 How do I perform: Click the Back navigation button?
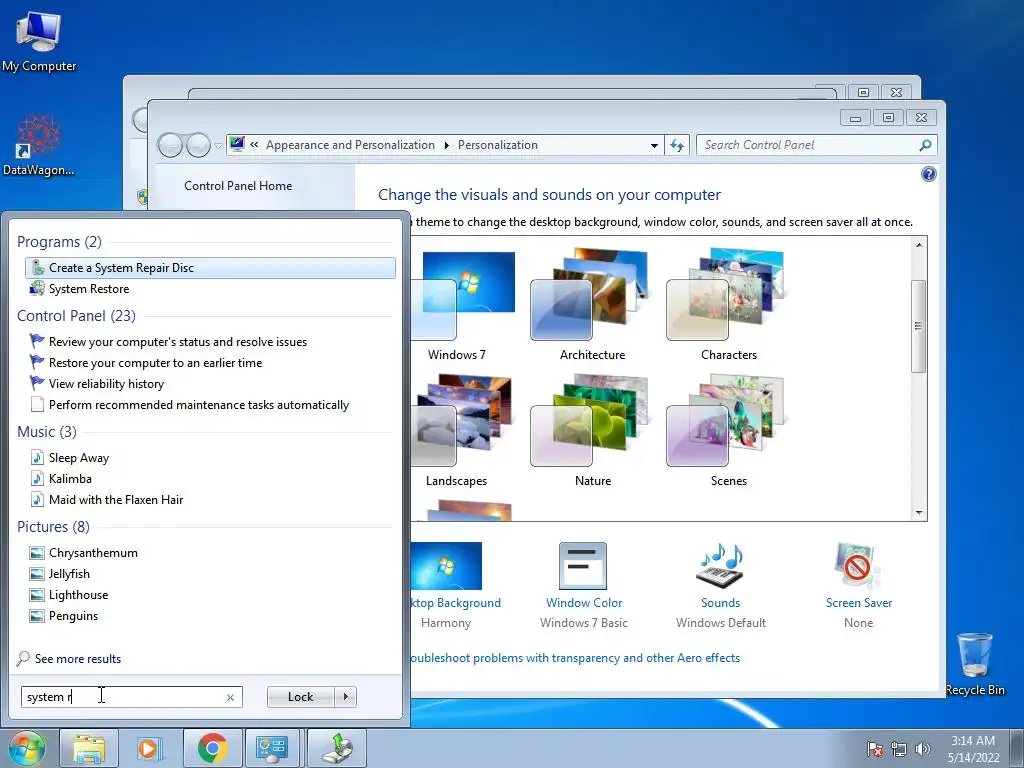pyautogui.click(x=170, y=145)
